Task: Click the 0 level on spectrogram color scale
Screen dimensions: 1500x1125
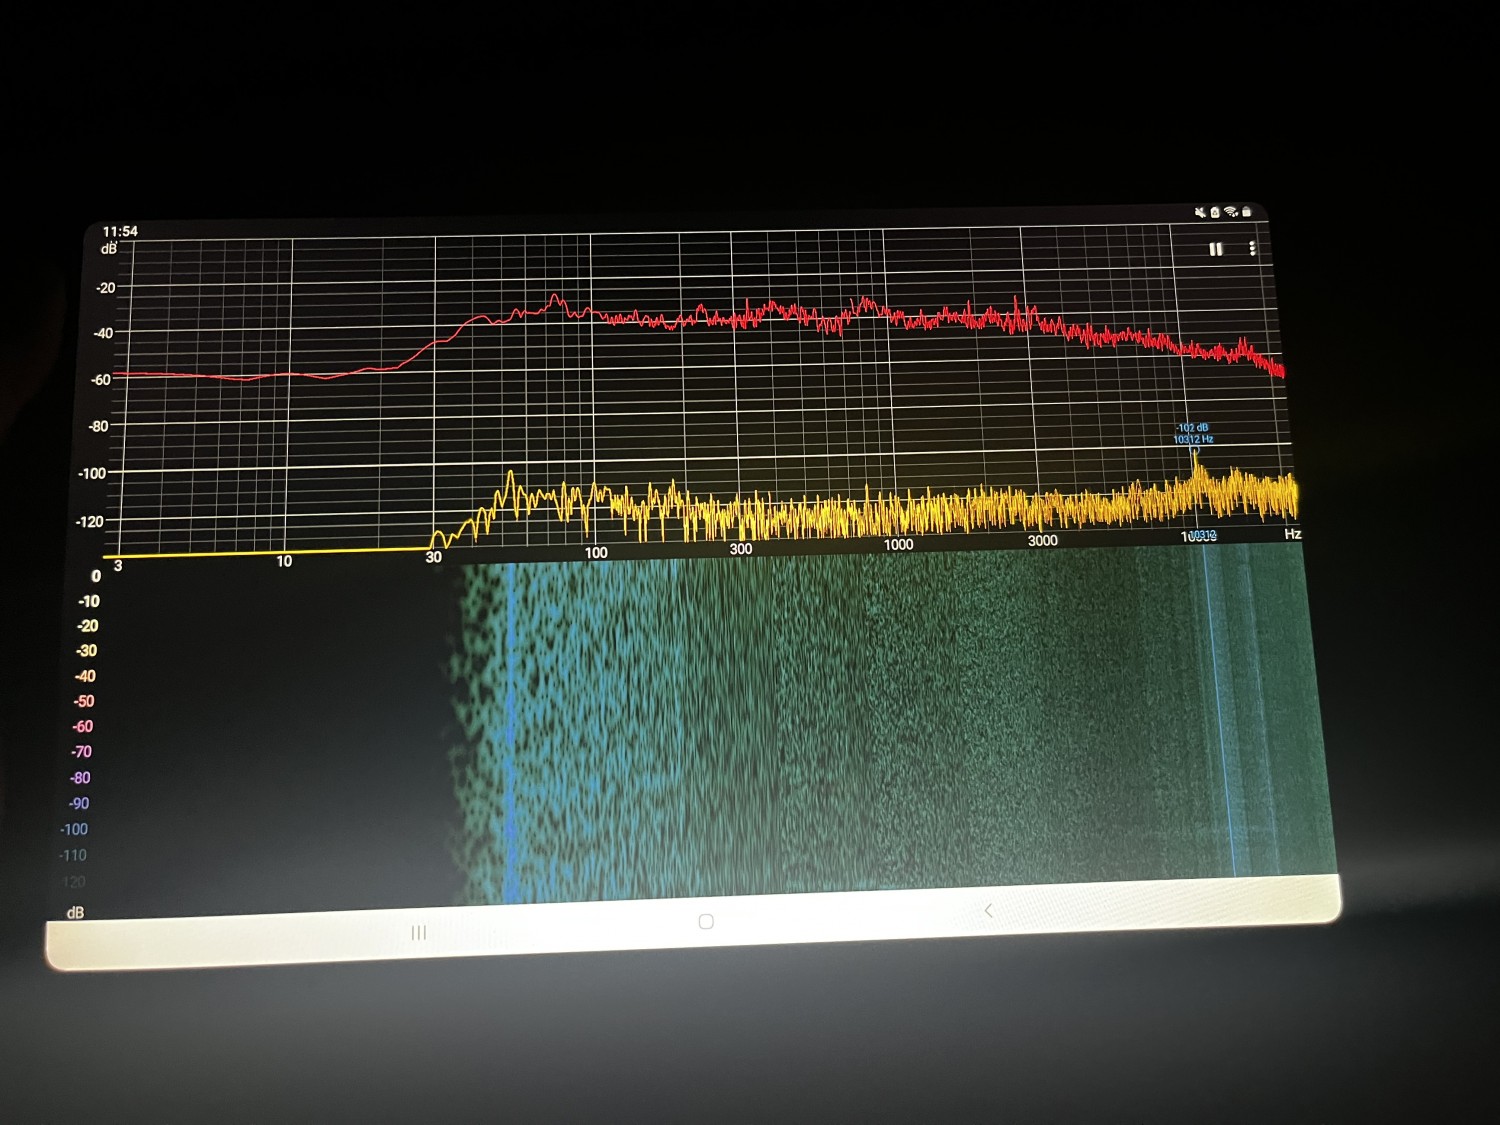Action: pos(96,576)
